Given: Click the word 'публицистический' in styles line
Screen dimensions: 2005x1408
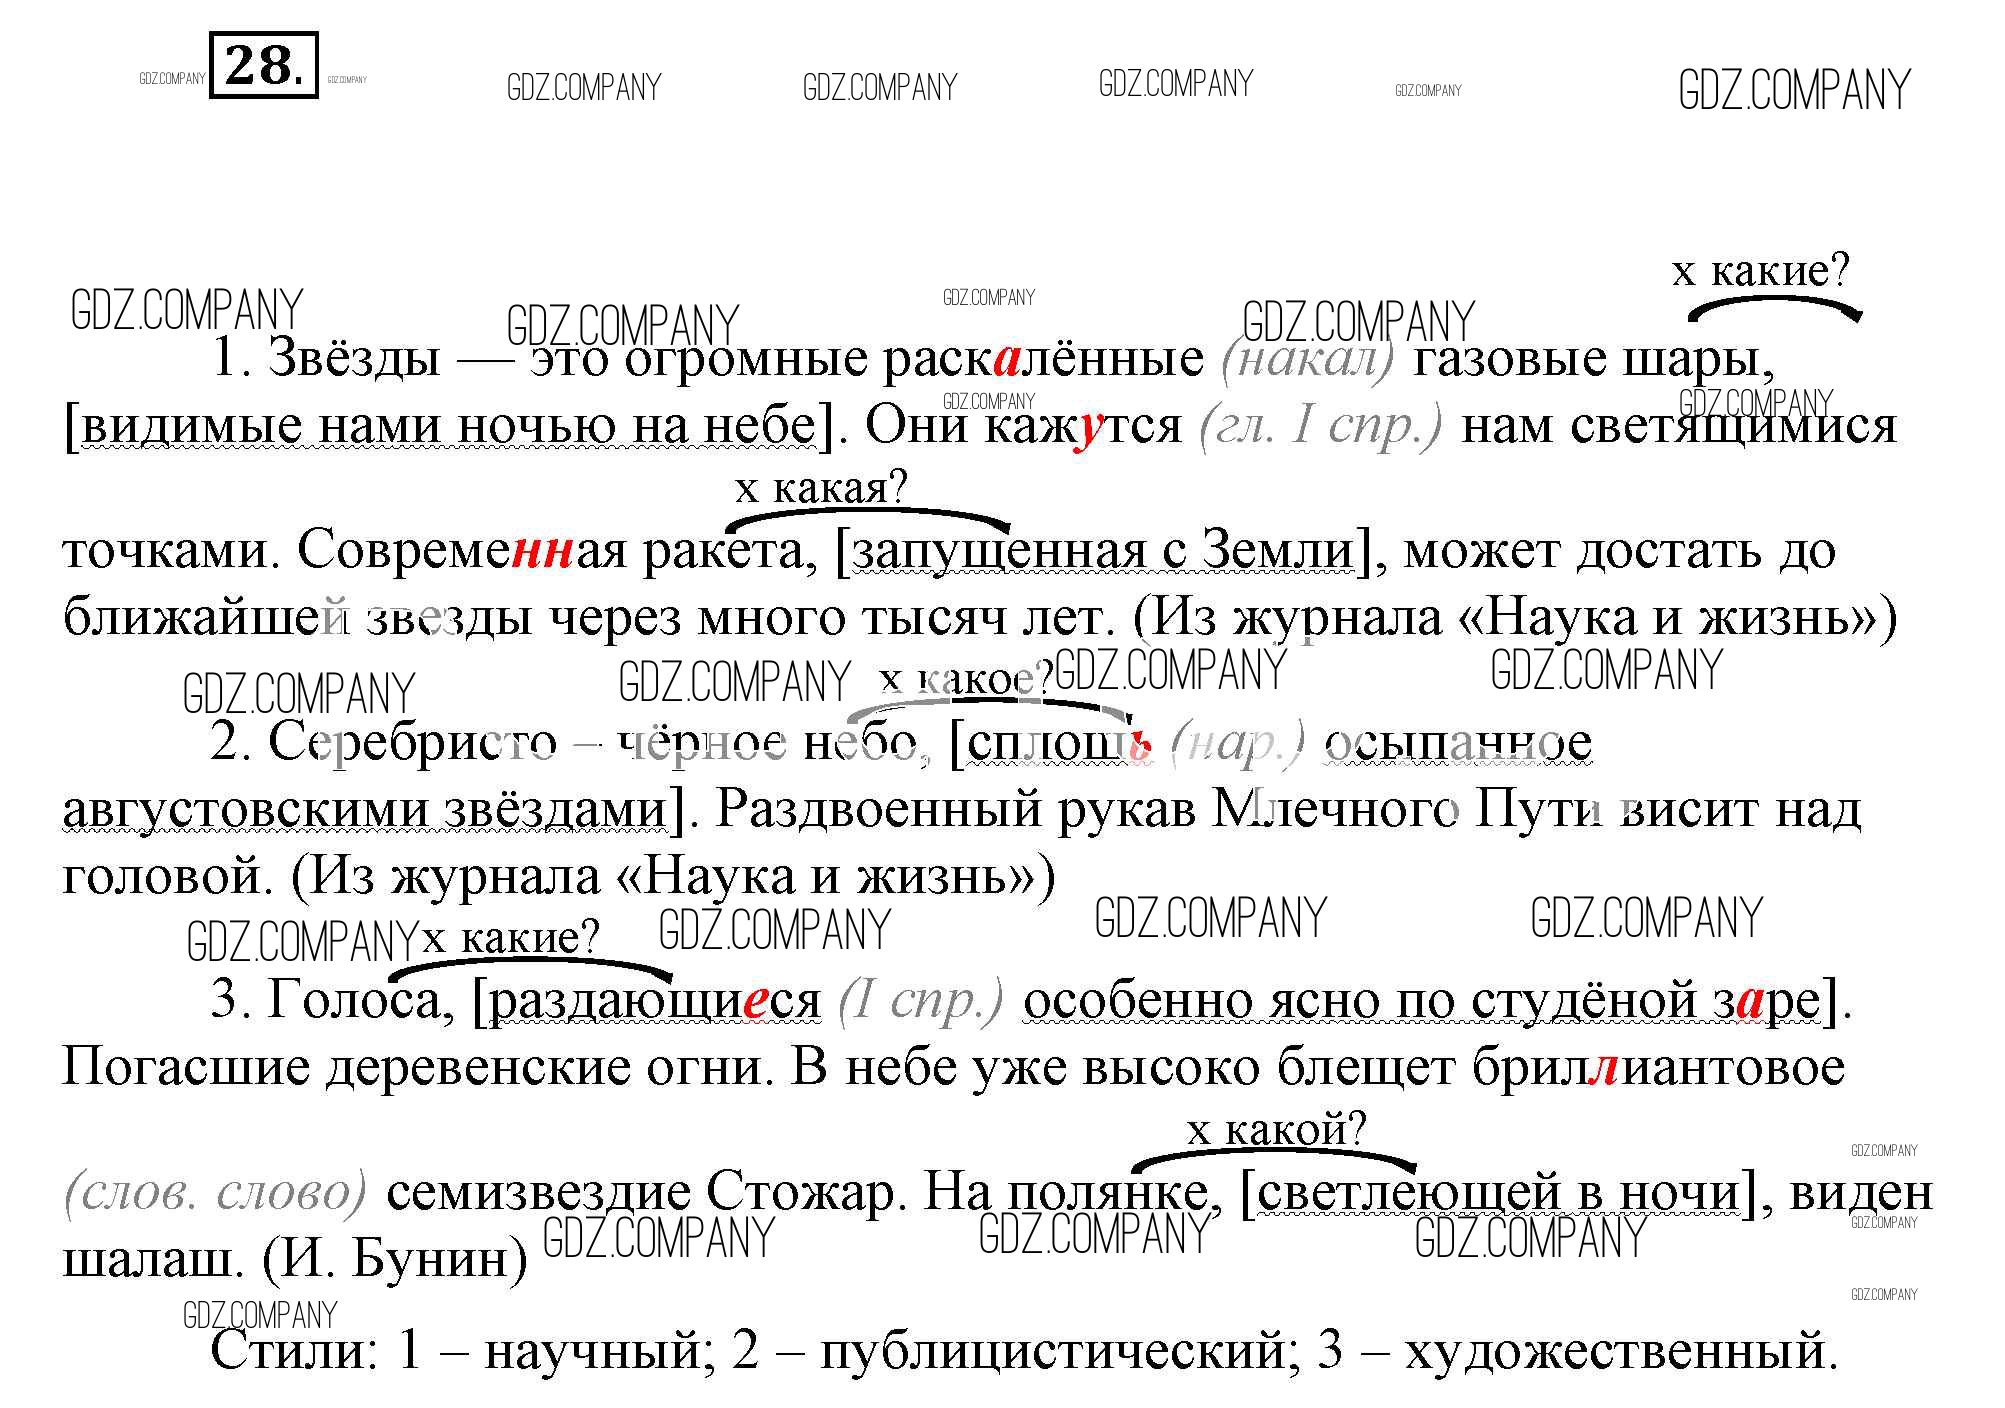Looking at the screenshot, I should pyautogui.click(x=1052, y=1352).
